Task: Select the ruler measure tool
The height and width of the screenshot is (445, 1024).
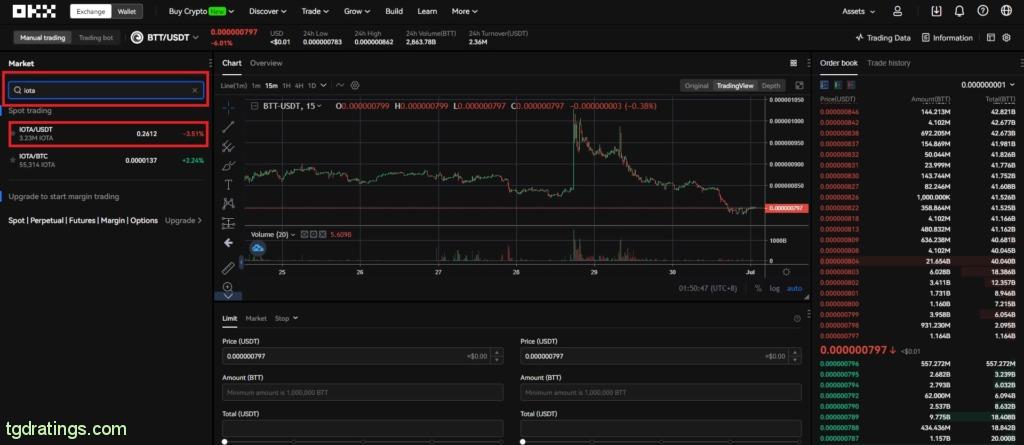Action: [228, 268]
